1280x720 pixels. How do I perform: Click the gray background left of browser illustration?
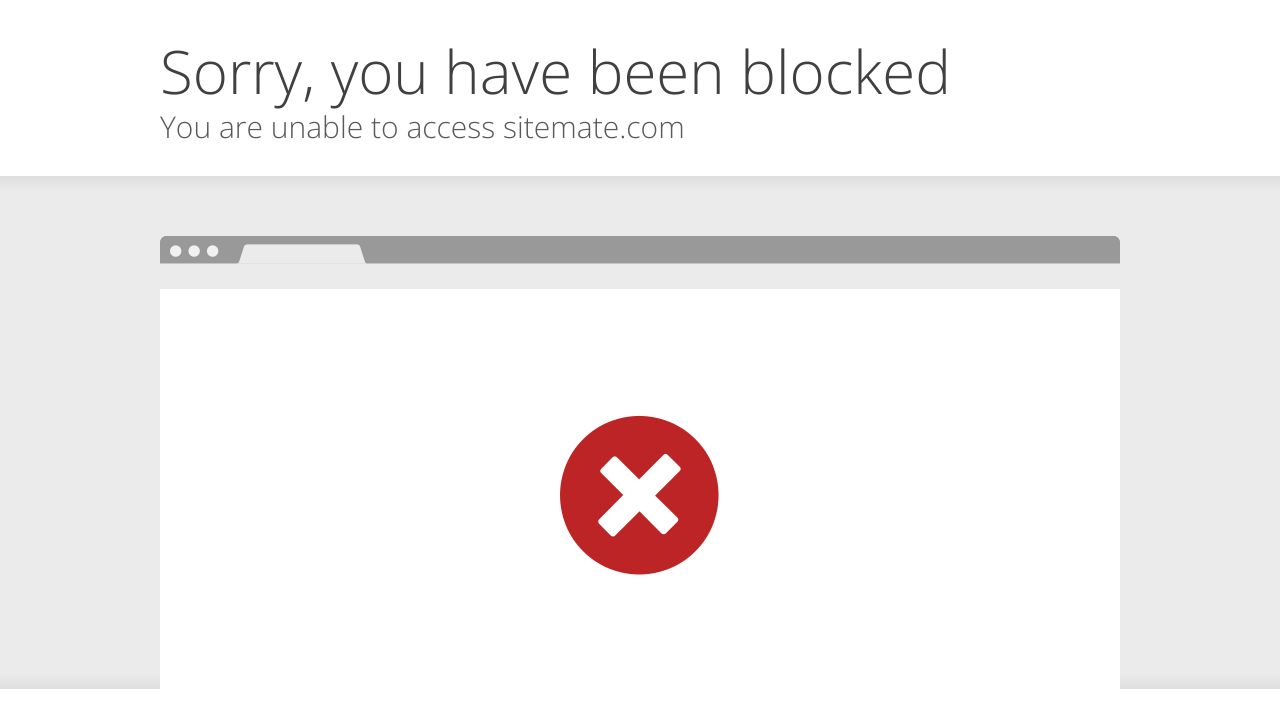point(80,450)
